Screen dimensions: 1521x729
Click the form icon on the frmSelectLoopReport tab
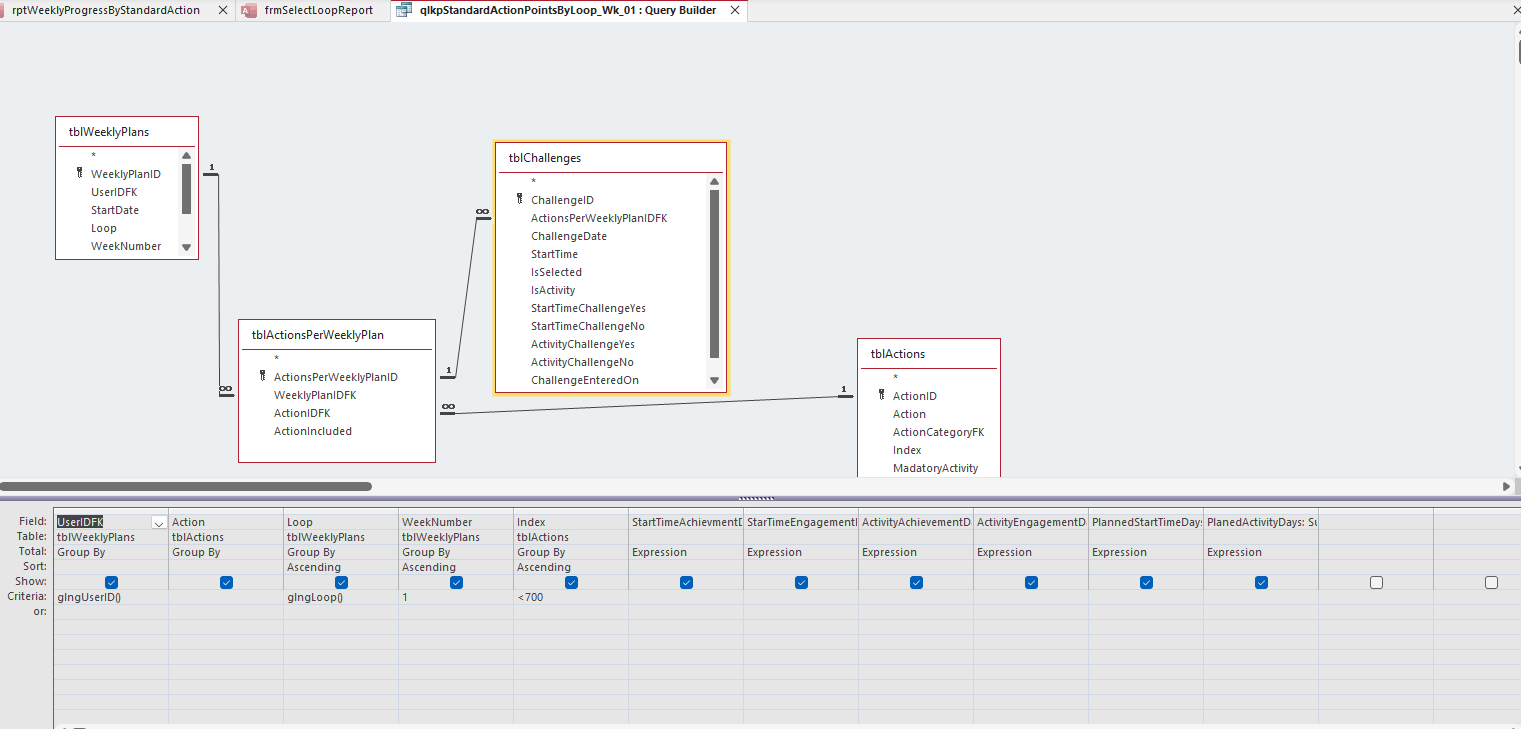point(249,10)
